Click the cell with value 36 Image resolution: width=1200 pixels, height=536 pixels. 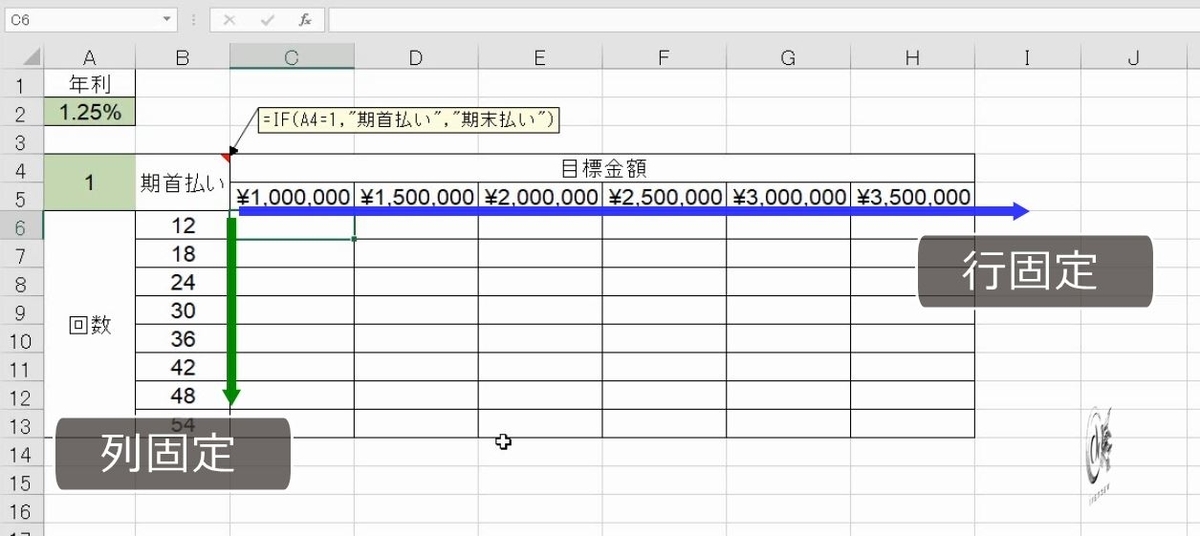tap(182, 339)
